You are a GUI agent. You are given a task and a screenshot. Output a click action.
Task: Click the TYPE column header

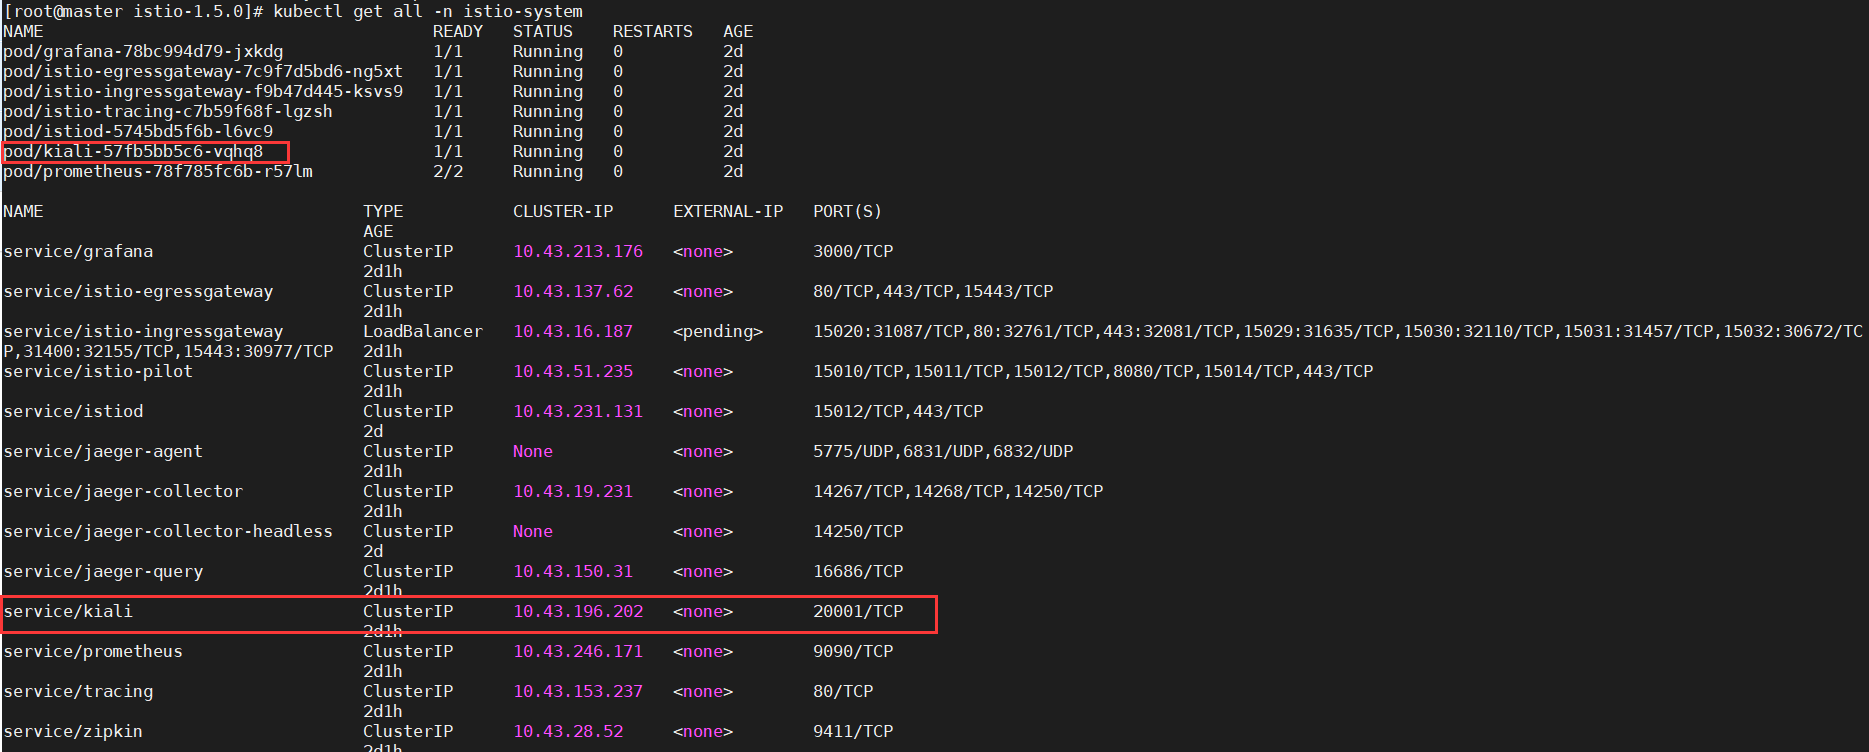pyautogui.click(x=383, y=212)
